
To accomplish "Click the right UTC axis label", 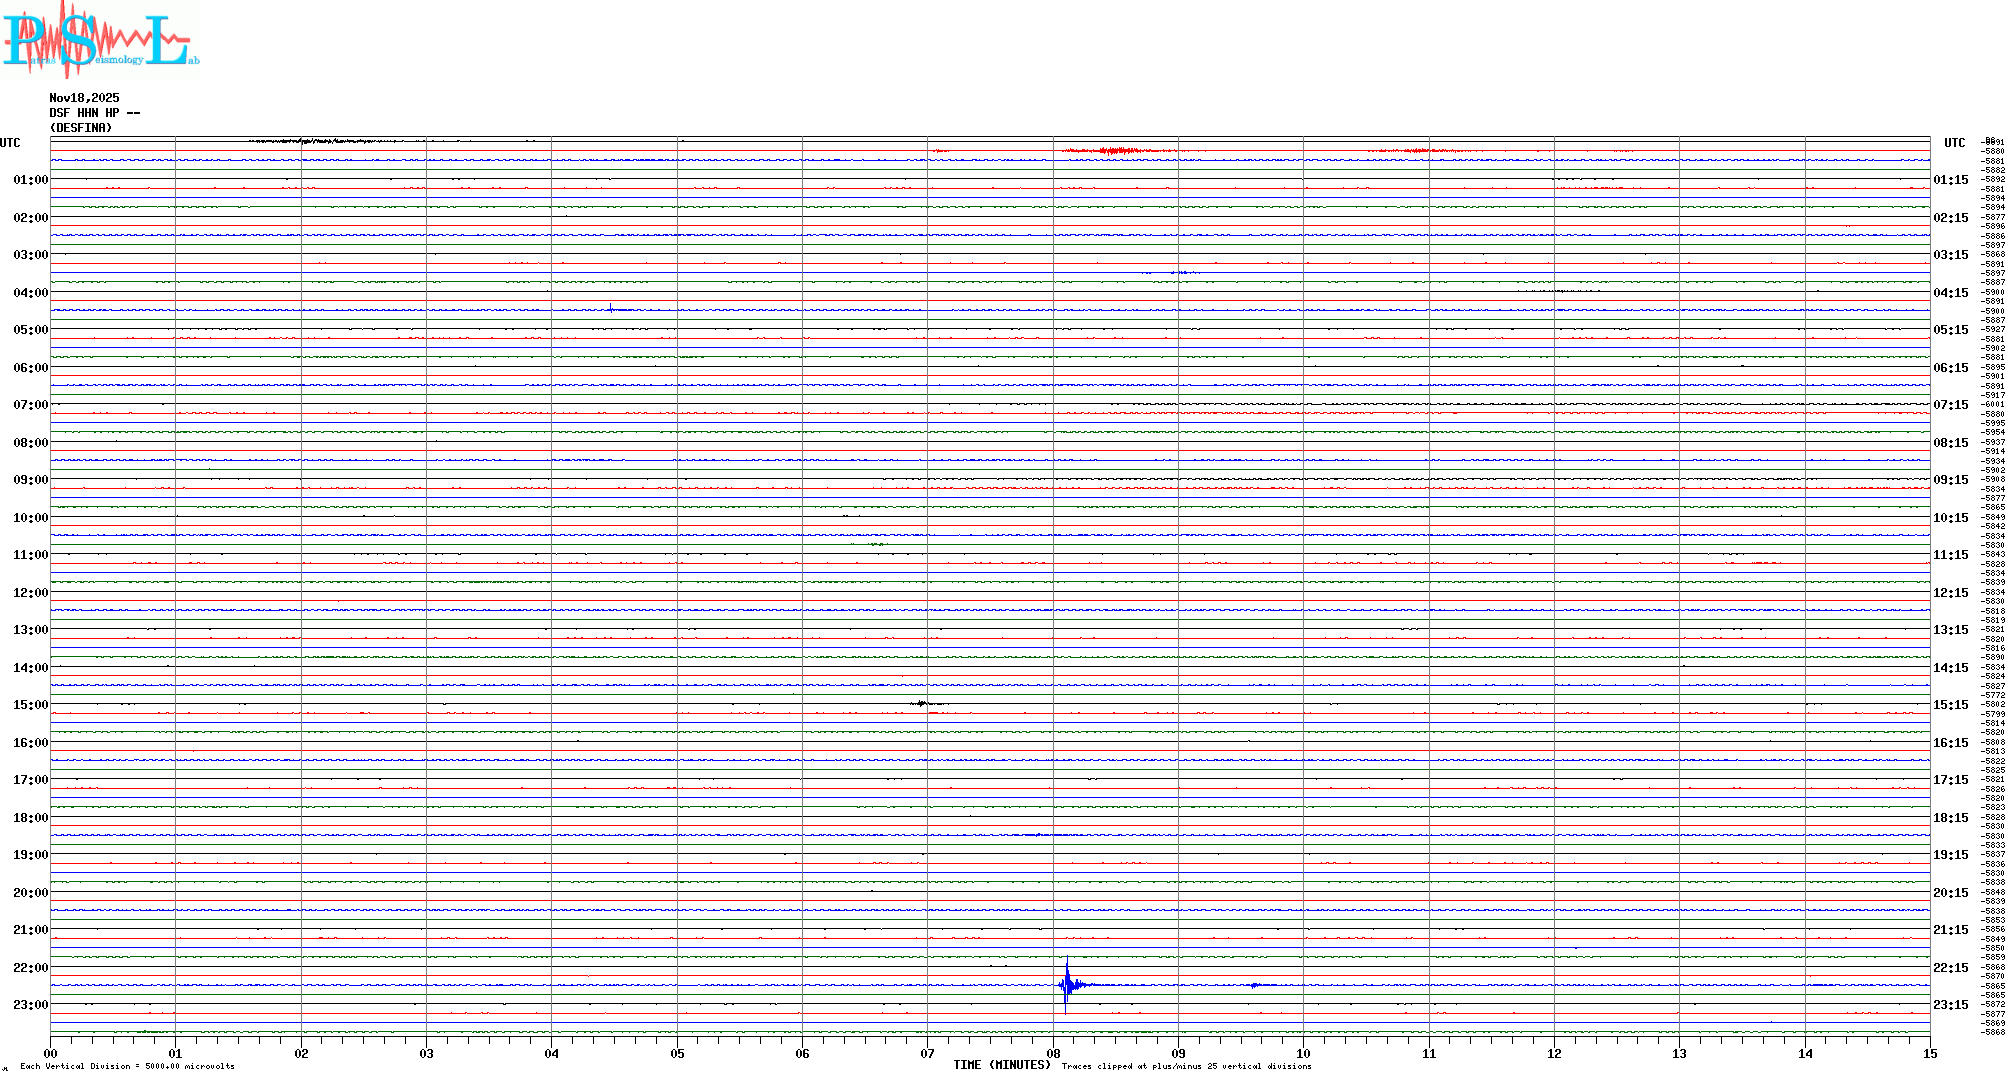I will [1954, 143].
